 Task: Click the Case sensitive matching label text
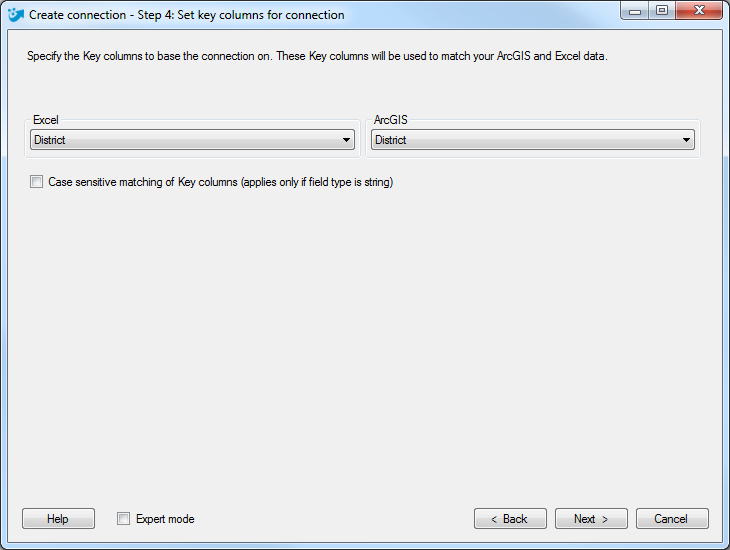click(x=221, y=182)
